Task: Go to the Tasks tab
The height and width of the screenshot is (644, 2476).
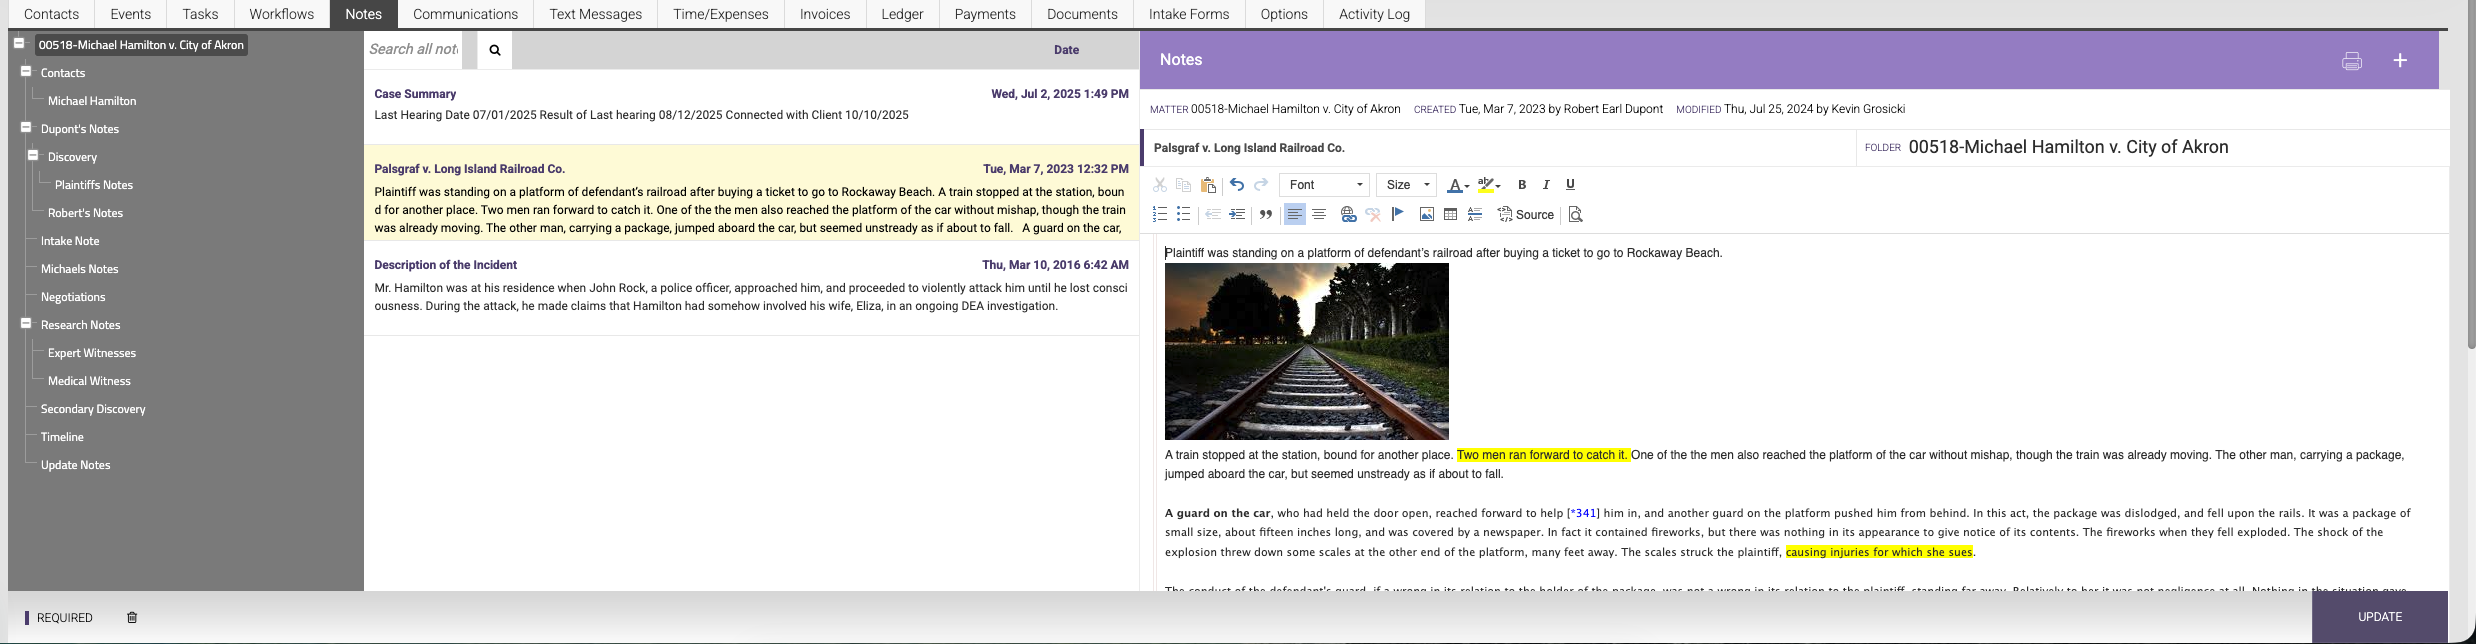Action: click(x=200, y=14)
